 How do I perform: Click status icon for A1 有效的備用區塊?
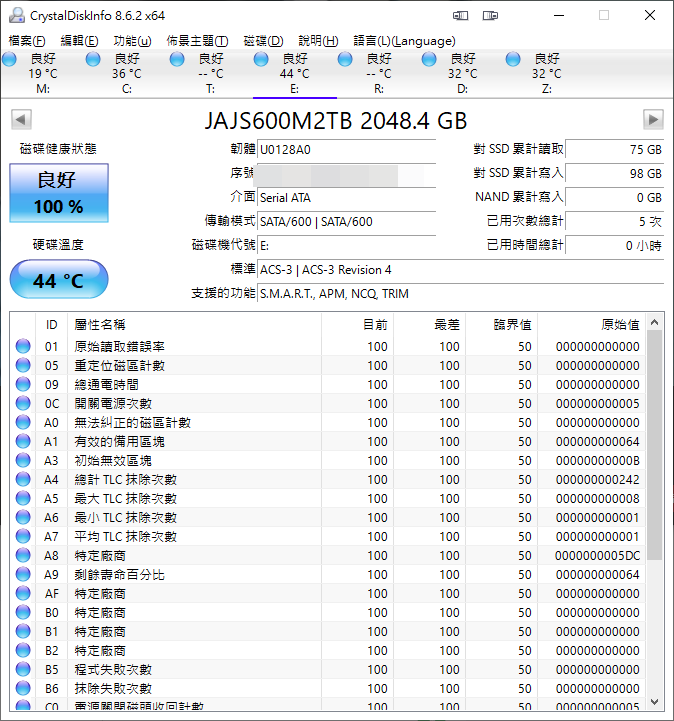coord(23,441)
